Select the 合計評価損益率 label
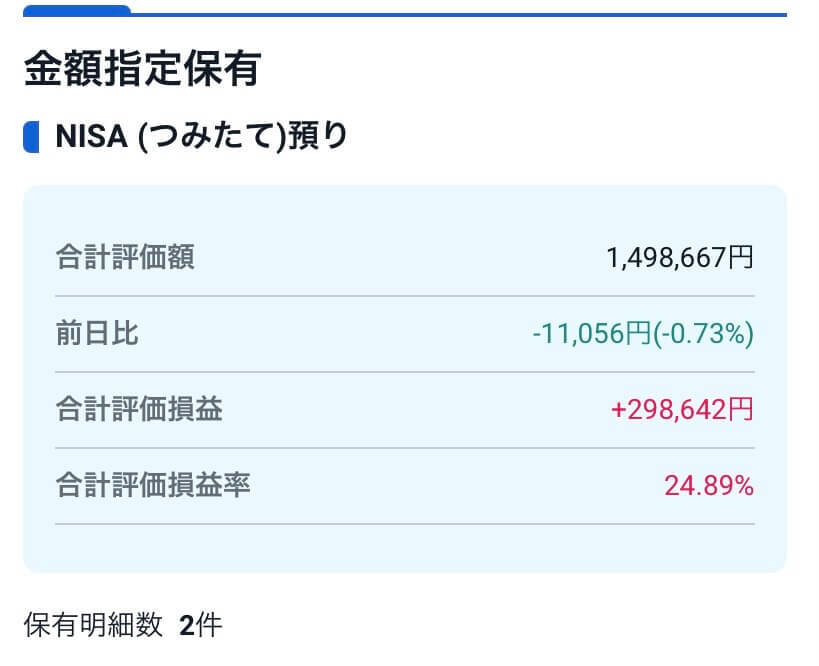 tap(153, 486)
